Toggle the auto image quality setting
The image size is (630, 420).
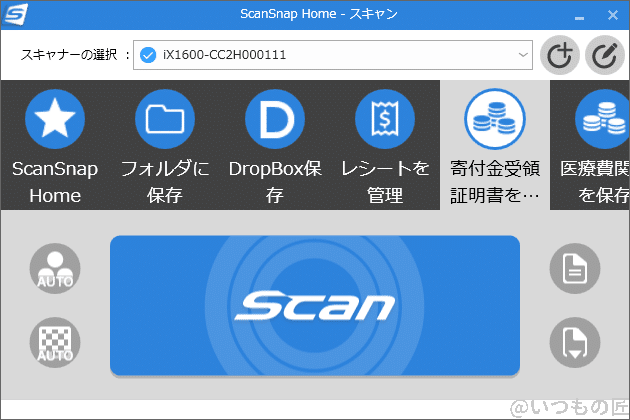coord(55,341)
